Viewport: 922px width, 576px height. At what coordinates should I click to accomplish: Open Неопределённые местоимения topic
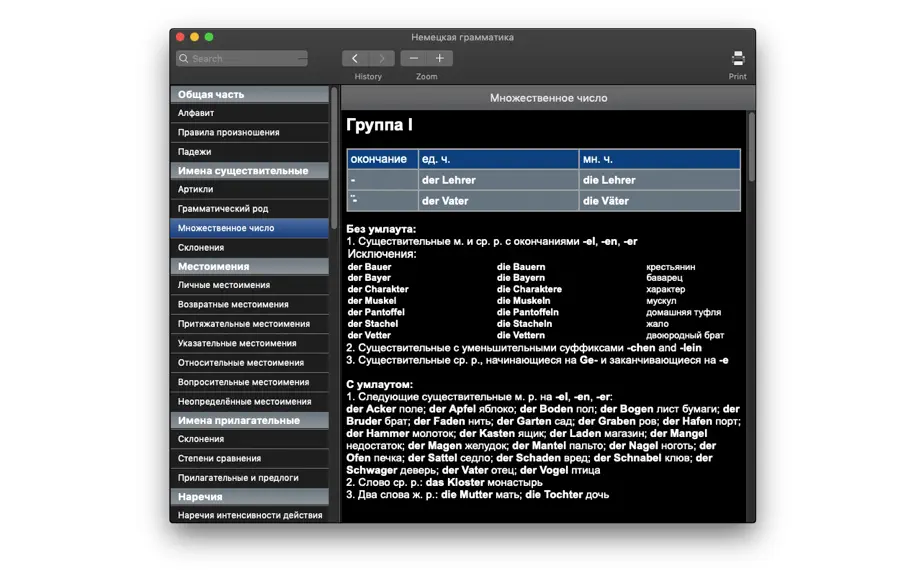coord(249,401)
